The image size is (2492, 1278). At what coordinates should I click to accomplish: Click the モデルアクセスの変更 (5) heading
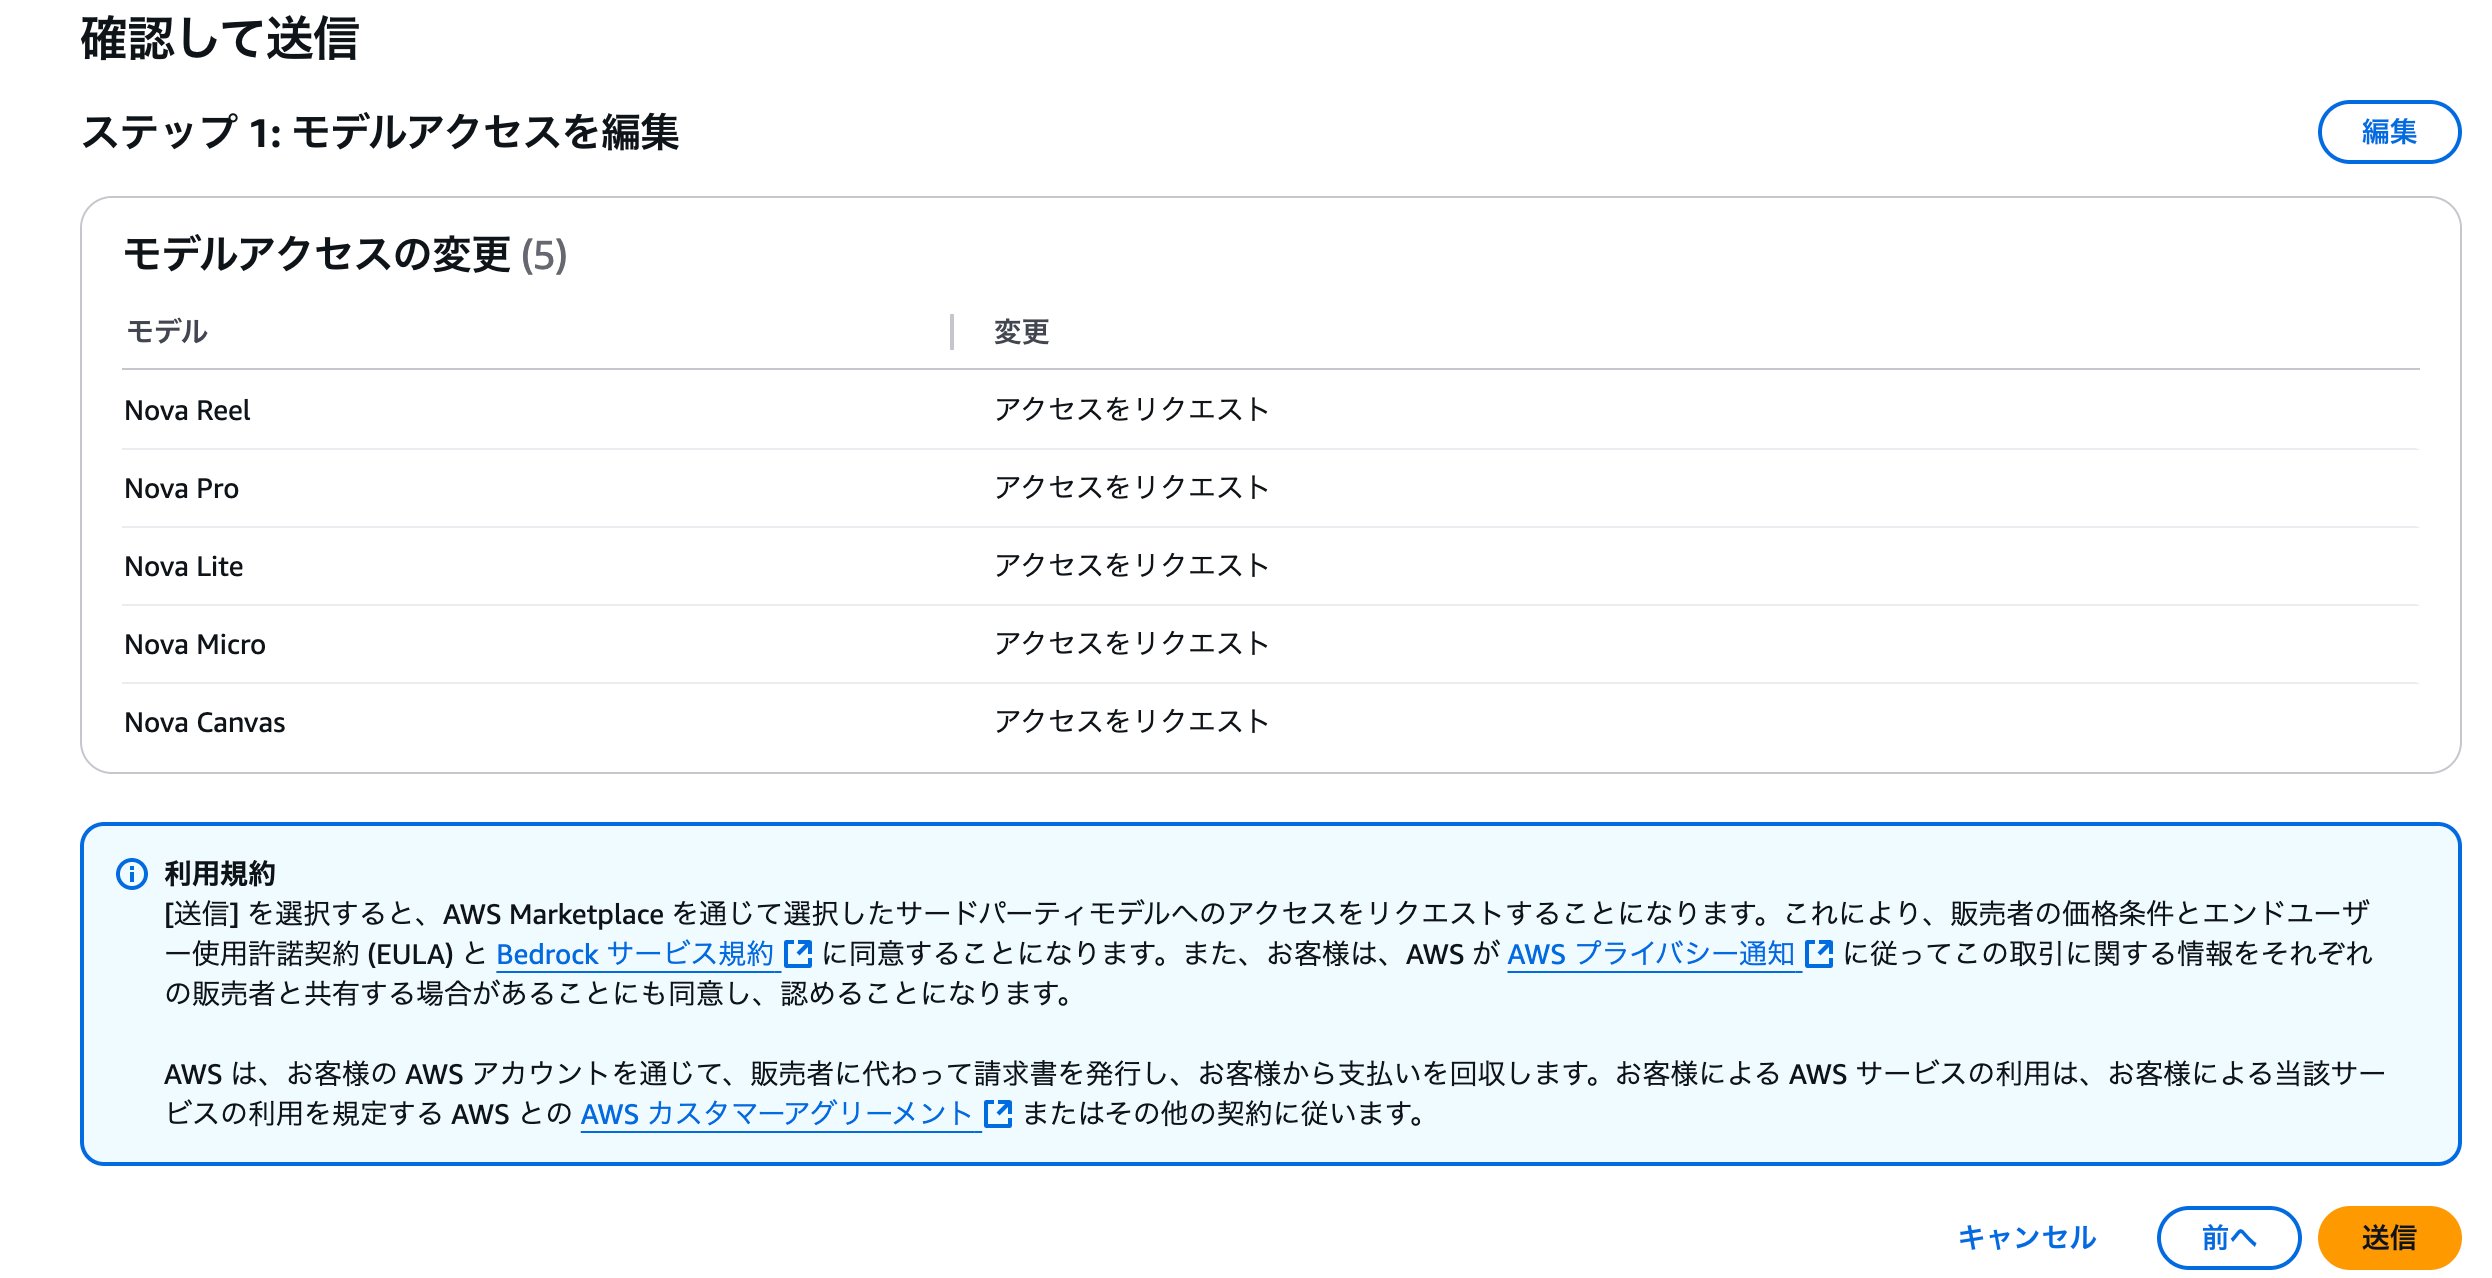[345, 254]
